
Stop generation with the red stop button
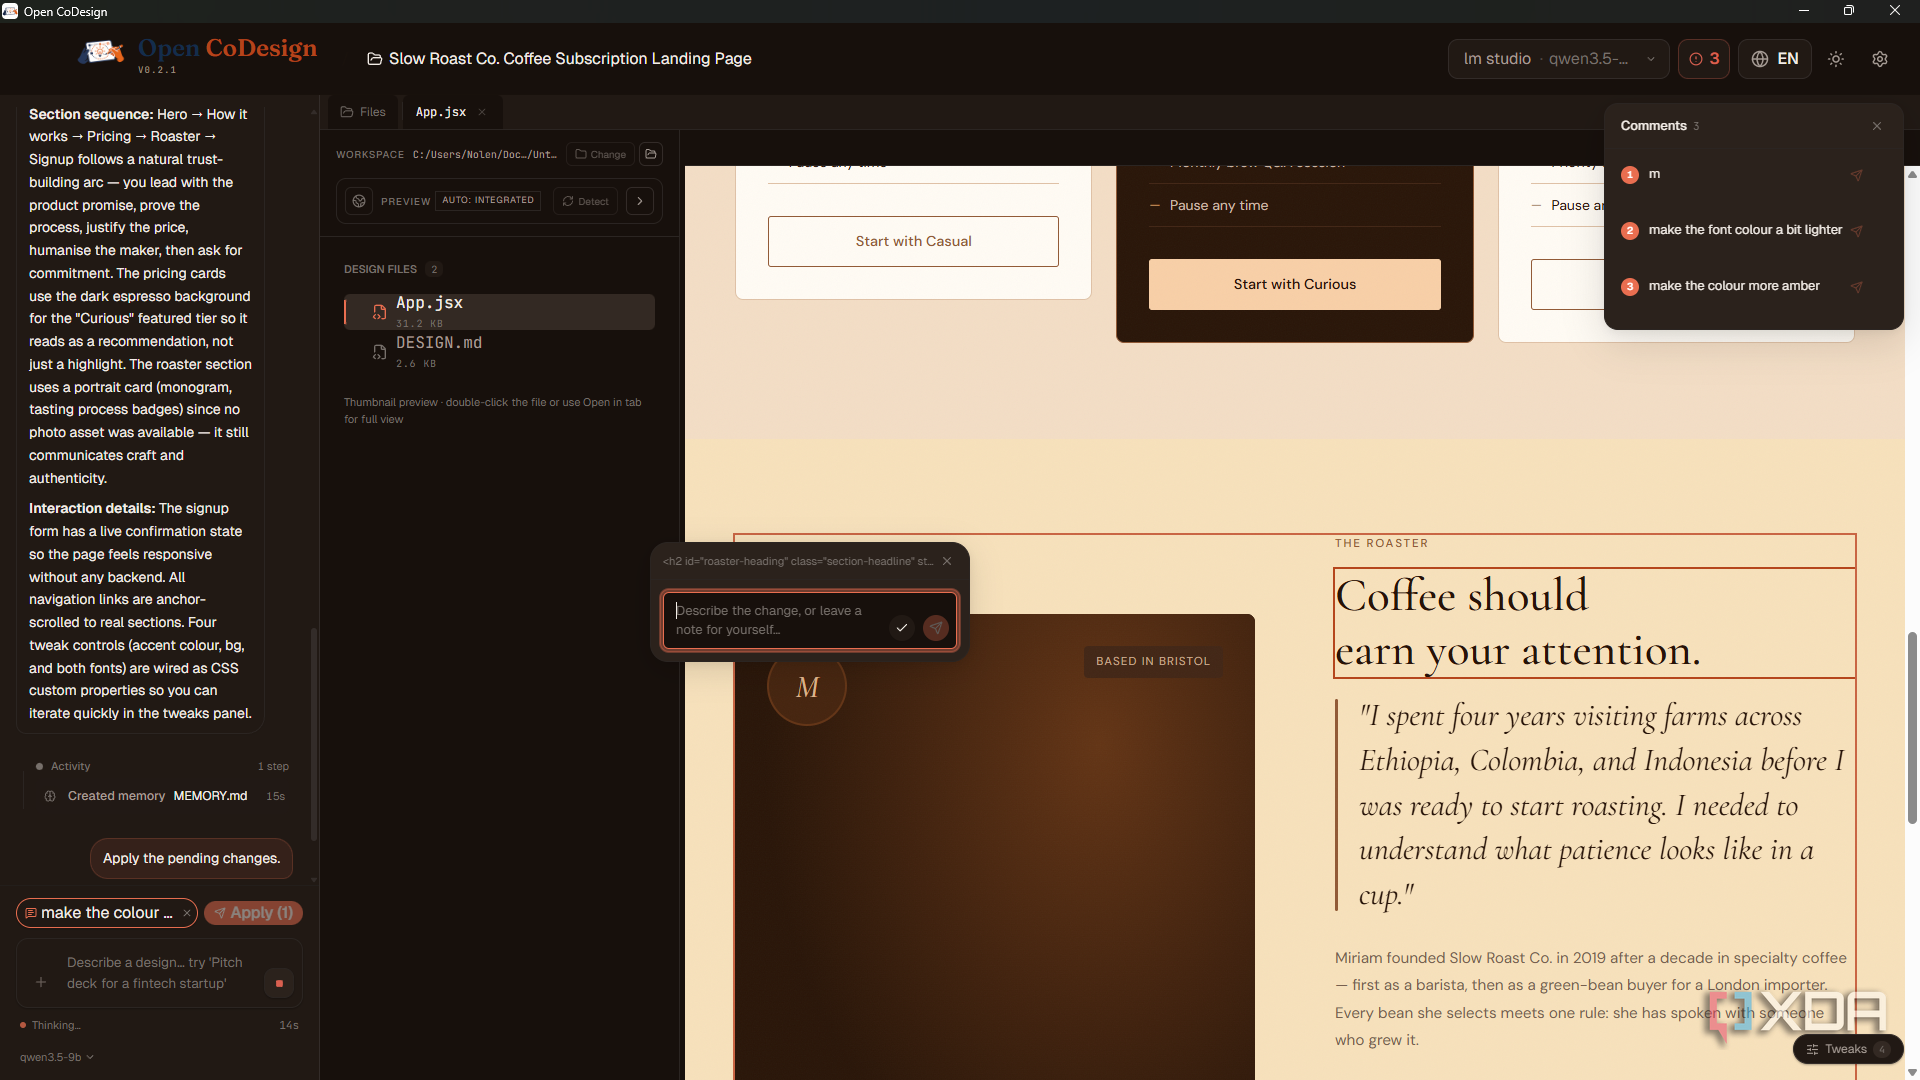(x=279, y=984)
